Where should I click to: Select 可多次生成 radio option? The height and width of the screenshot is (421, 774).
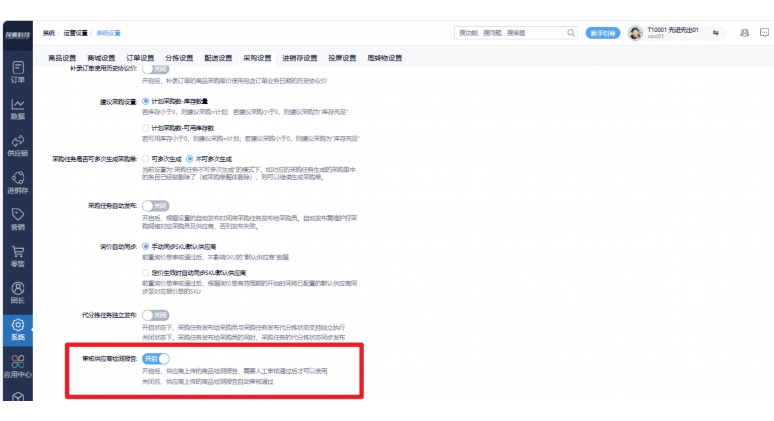pyautogui.click(x=146, y=159)
